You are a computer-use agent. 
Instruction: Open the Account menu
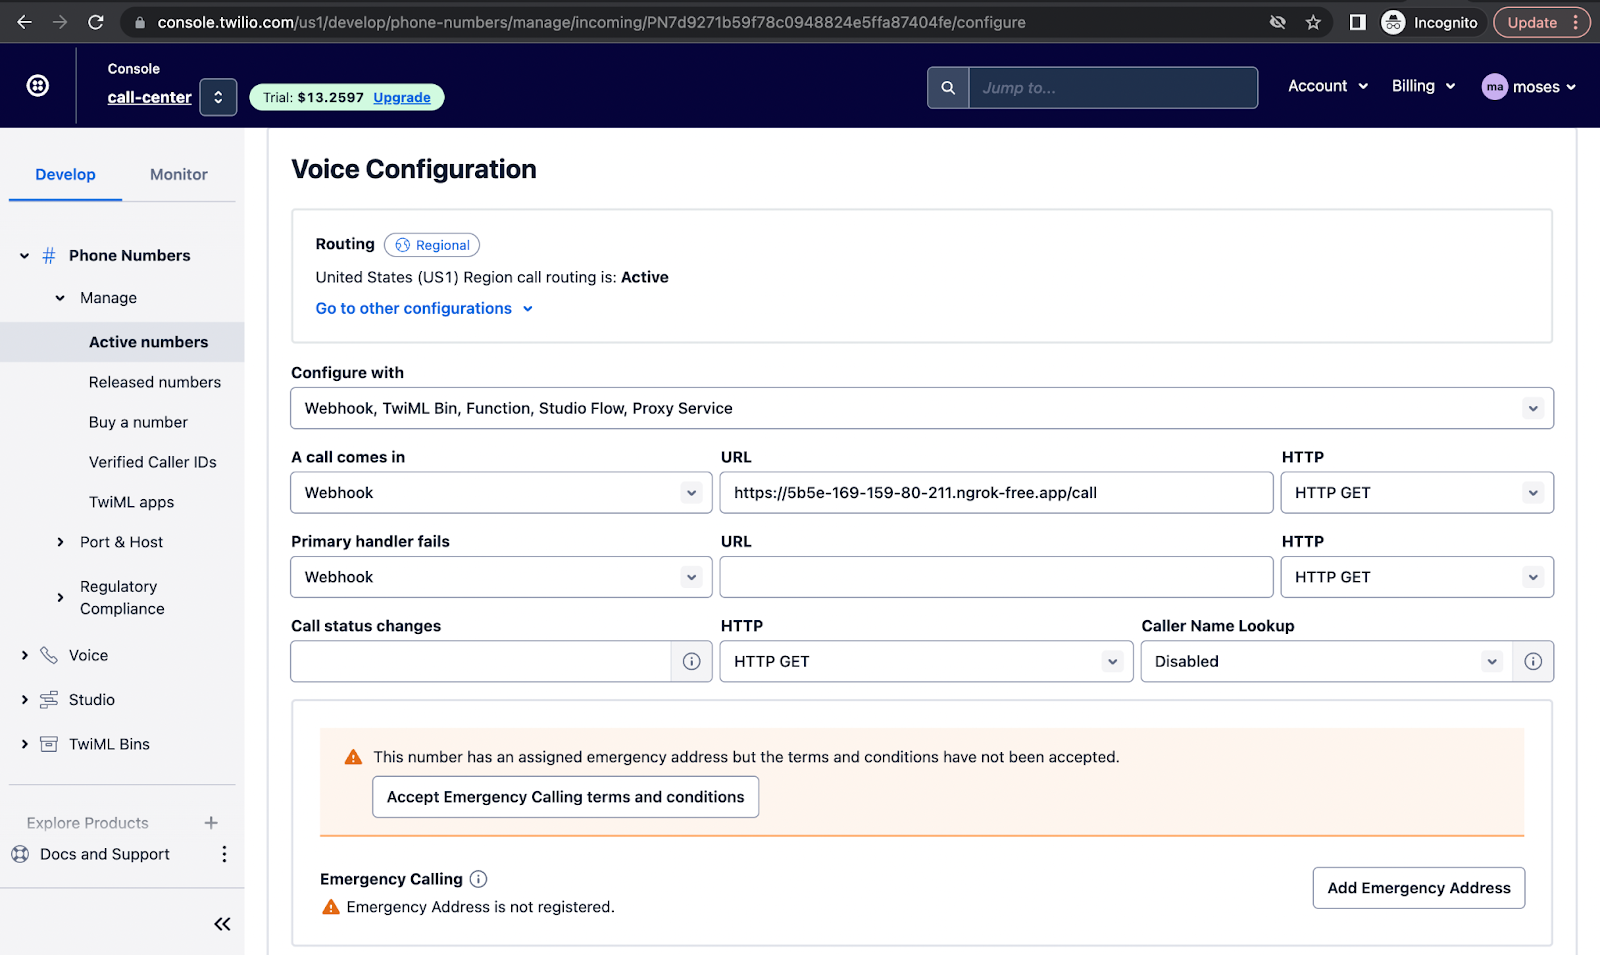(1328, 86)
